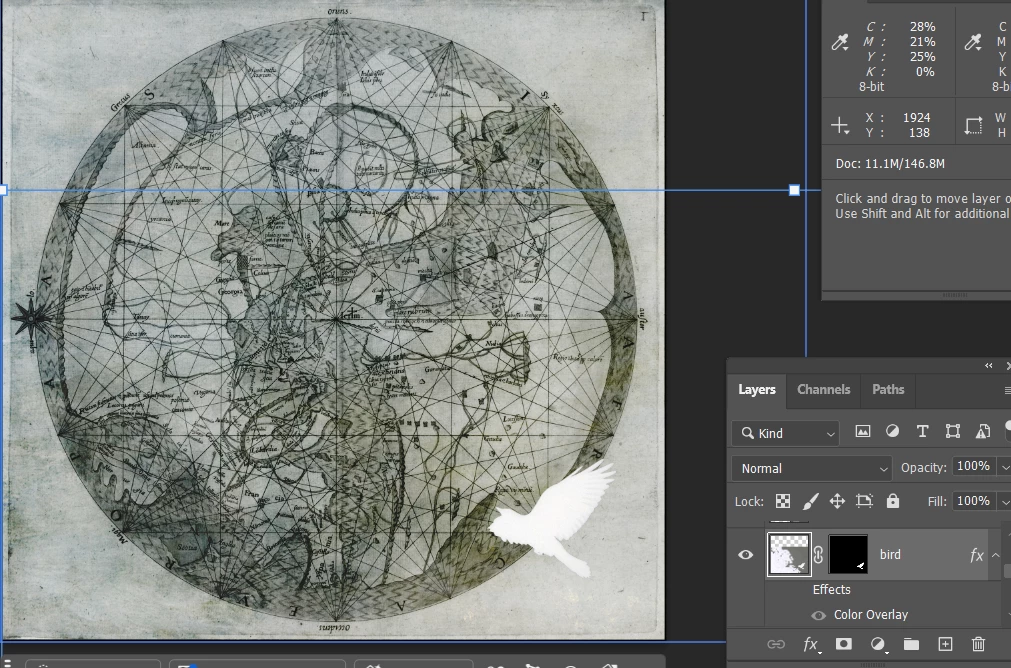This screenshot has width=1011, height=668.
Task: Click the 8-bit label under CMYK values
Action: click(871, 86)
